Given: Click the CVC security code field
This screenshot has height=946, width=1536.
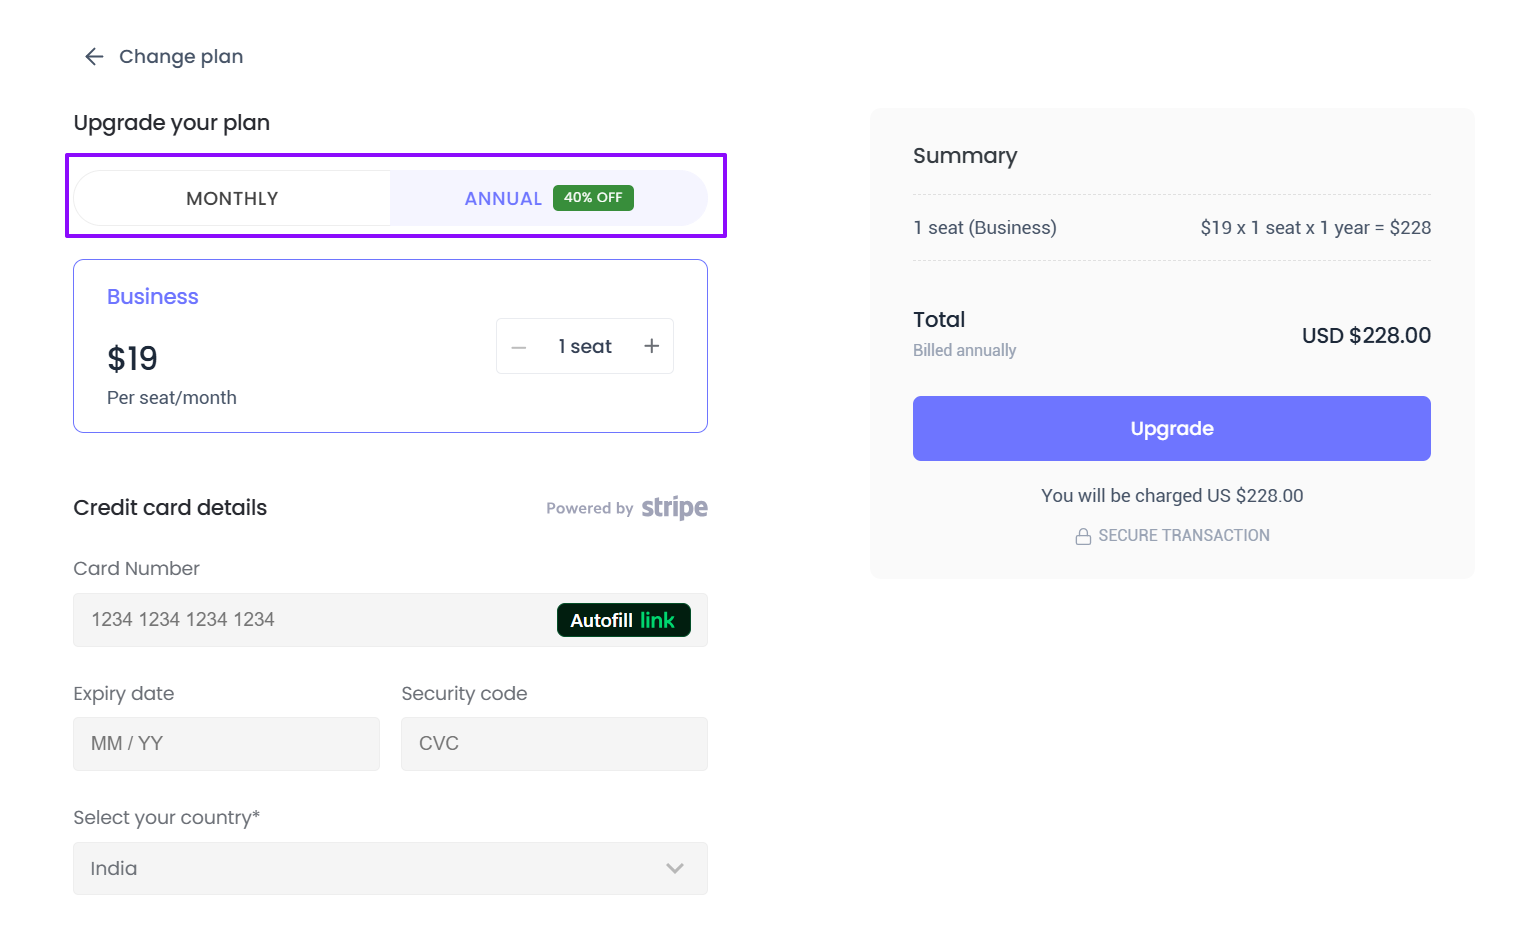Looking at the screenshot, I should coord(554,744).
